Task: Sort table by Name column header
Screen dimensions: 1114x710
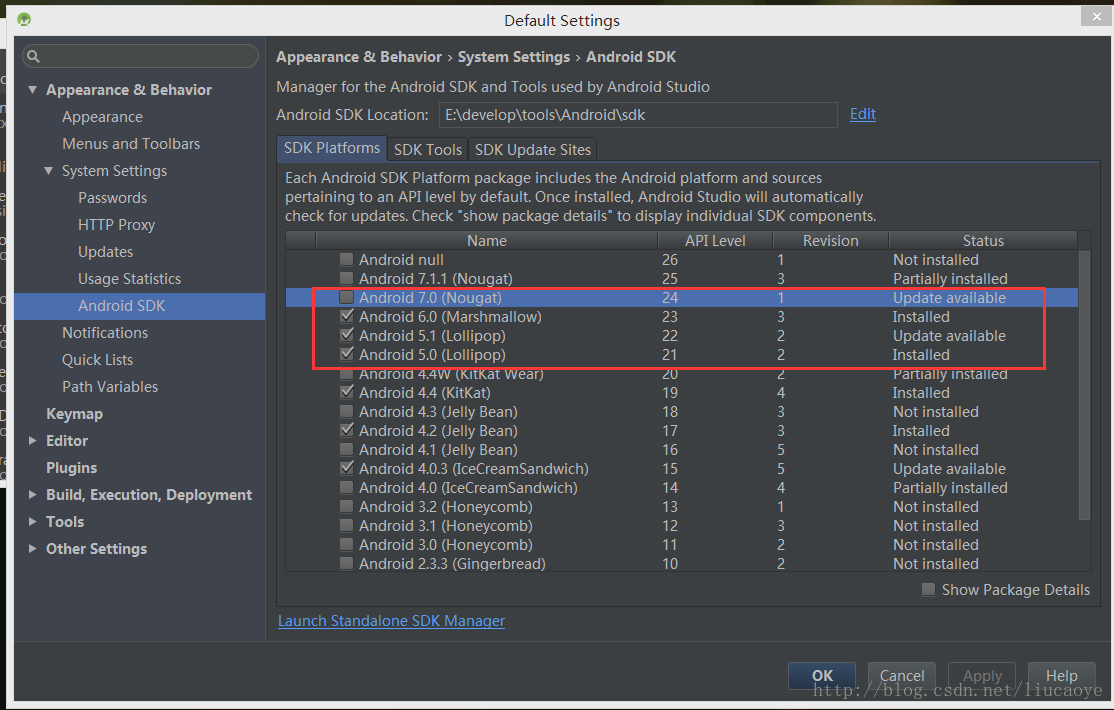Action: [487, 240]
